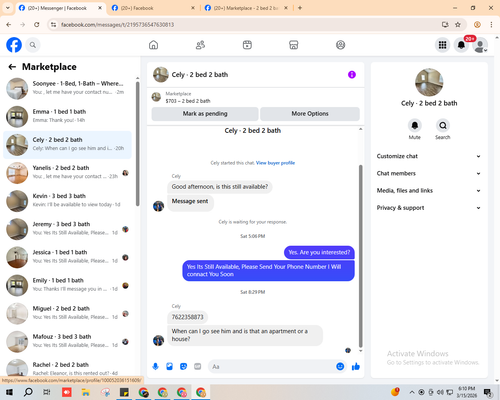Click More Options button

[310, 114]
